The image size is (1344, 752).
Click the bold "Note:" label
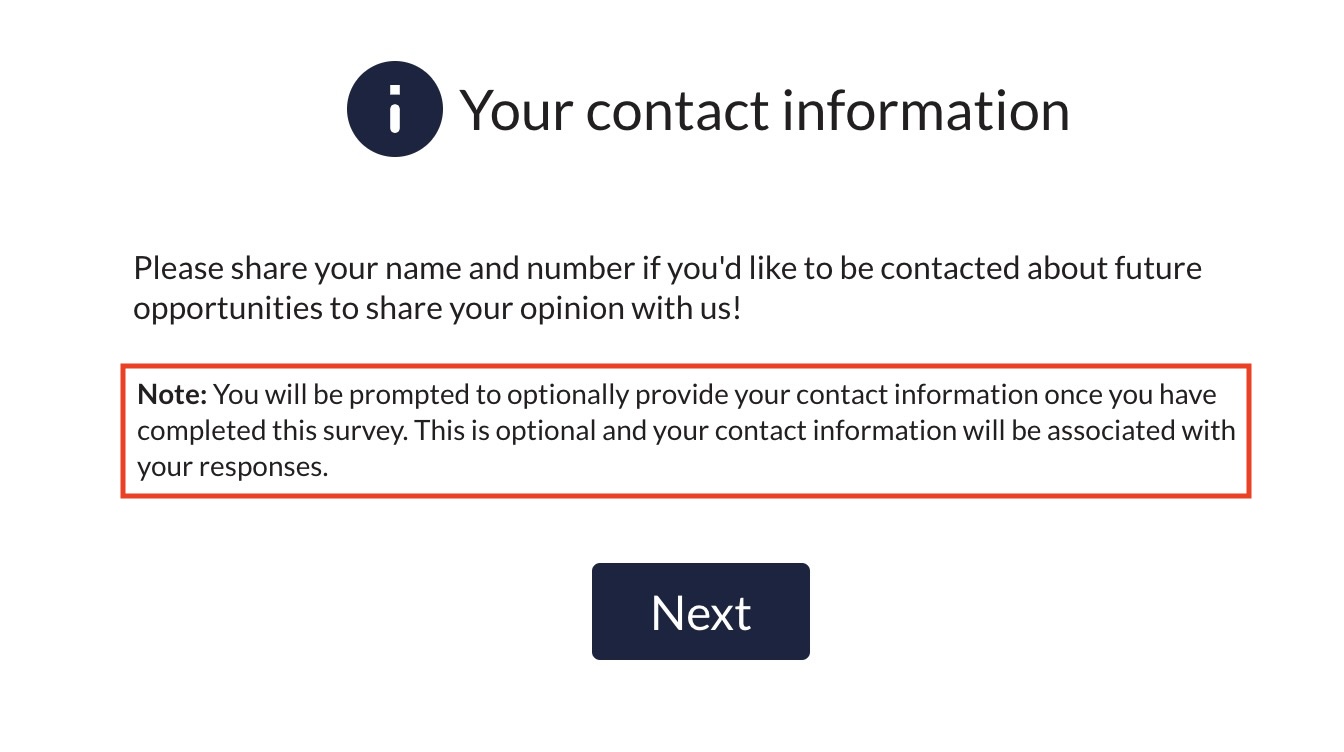click(x=172, y=394)
